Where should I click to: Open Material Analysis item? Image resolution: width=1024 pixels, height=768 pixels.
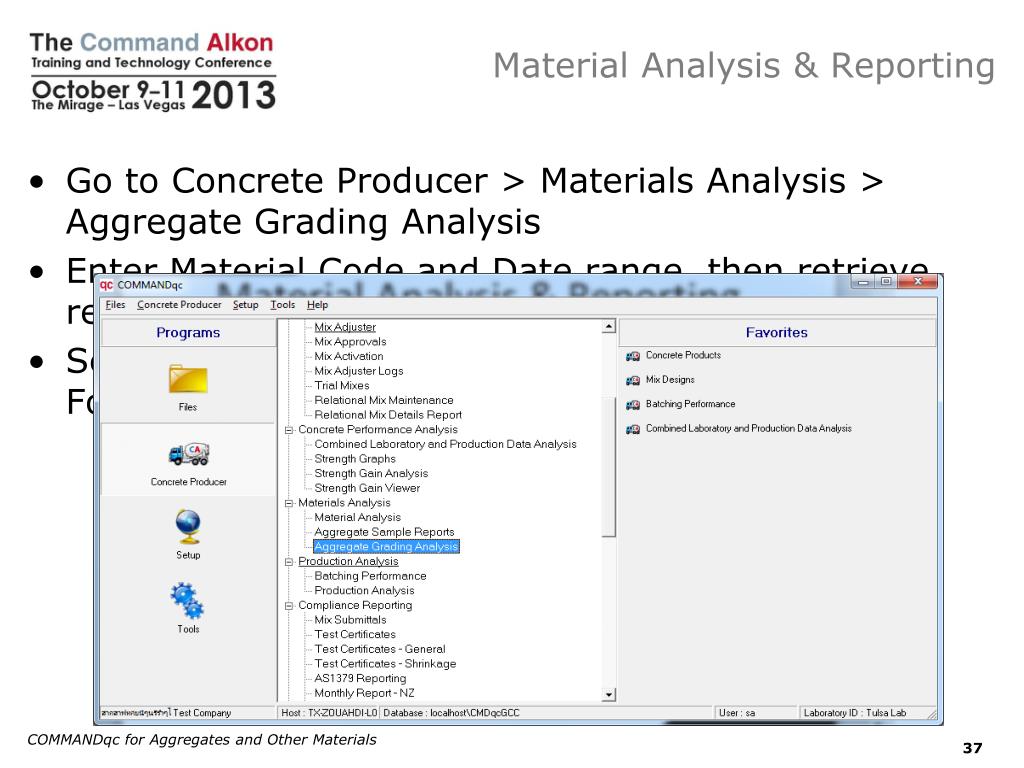pos(357,517)
